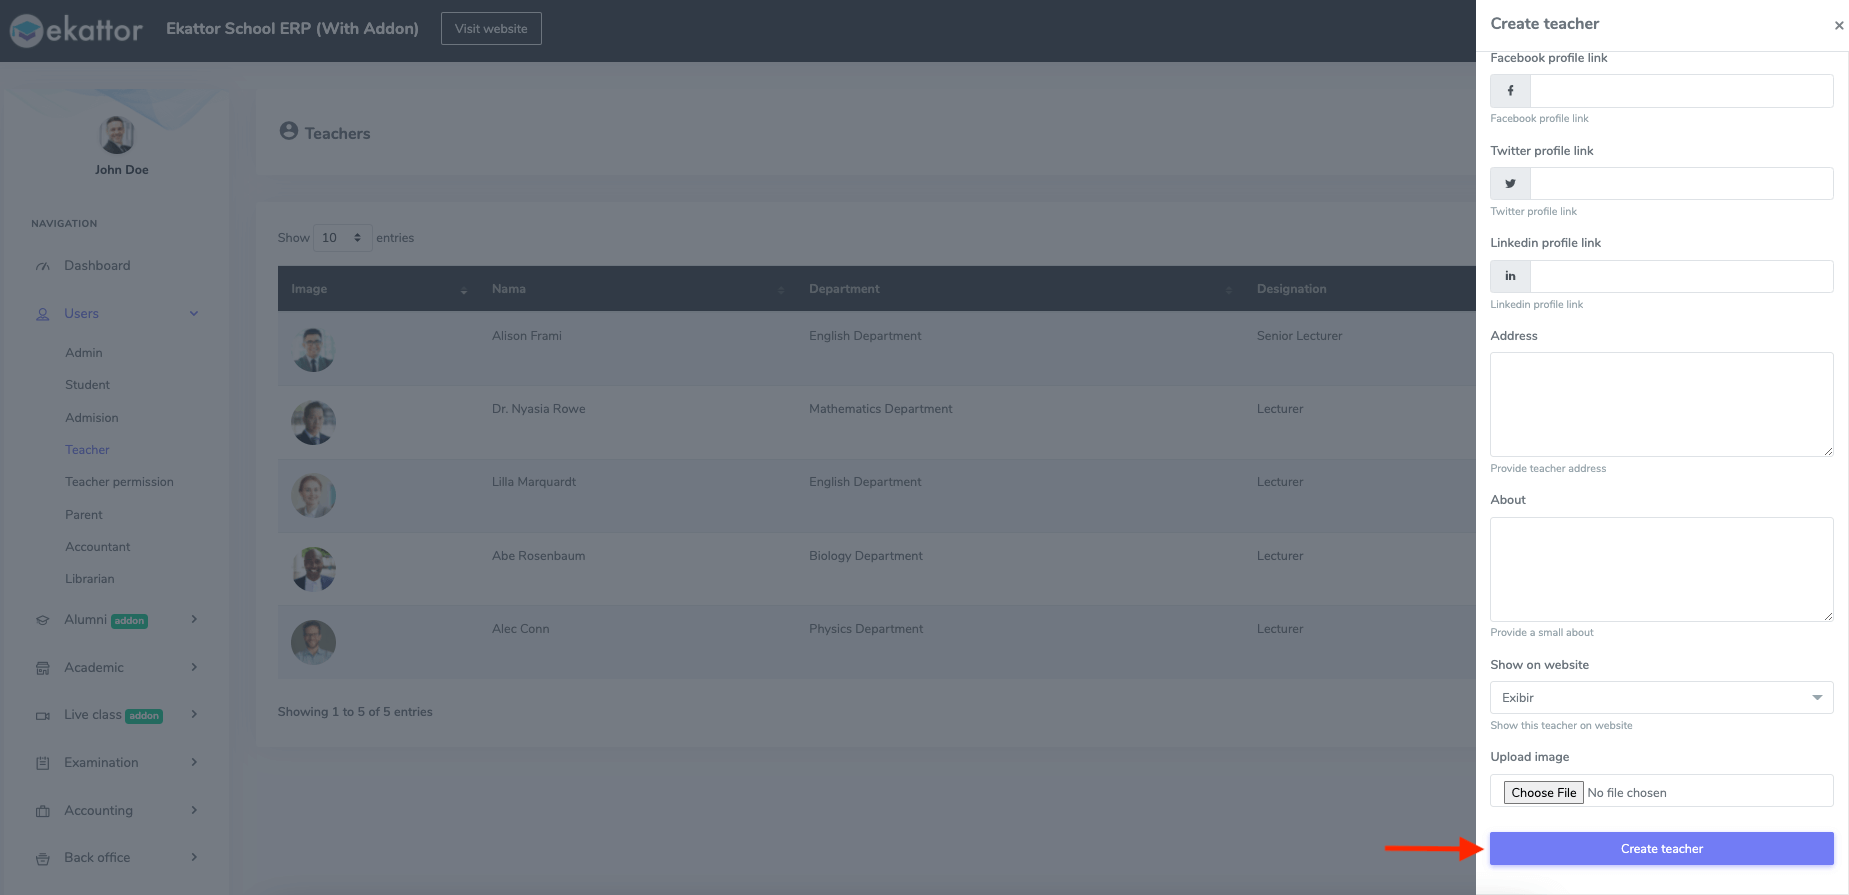The width and height of the screenshot is (1849, 895).
Task: Open the entries-per-page selector
Action: [x=342, y=238]
